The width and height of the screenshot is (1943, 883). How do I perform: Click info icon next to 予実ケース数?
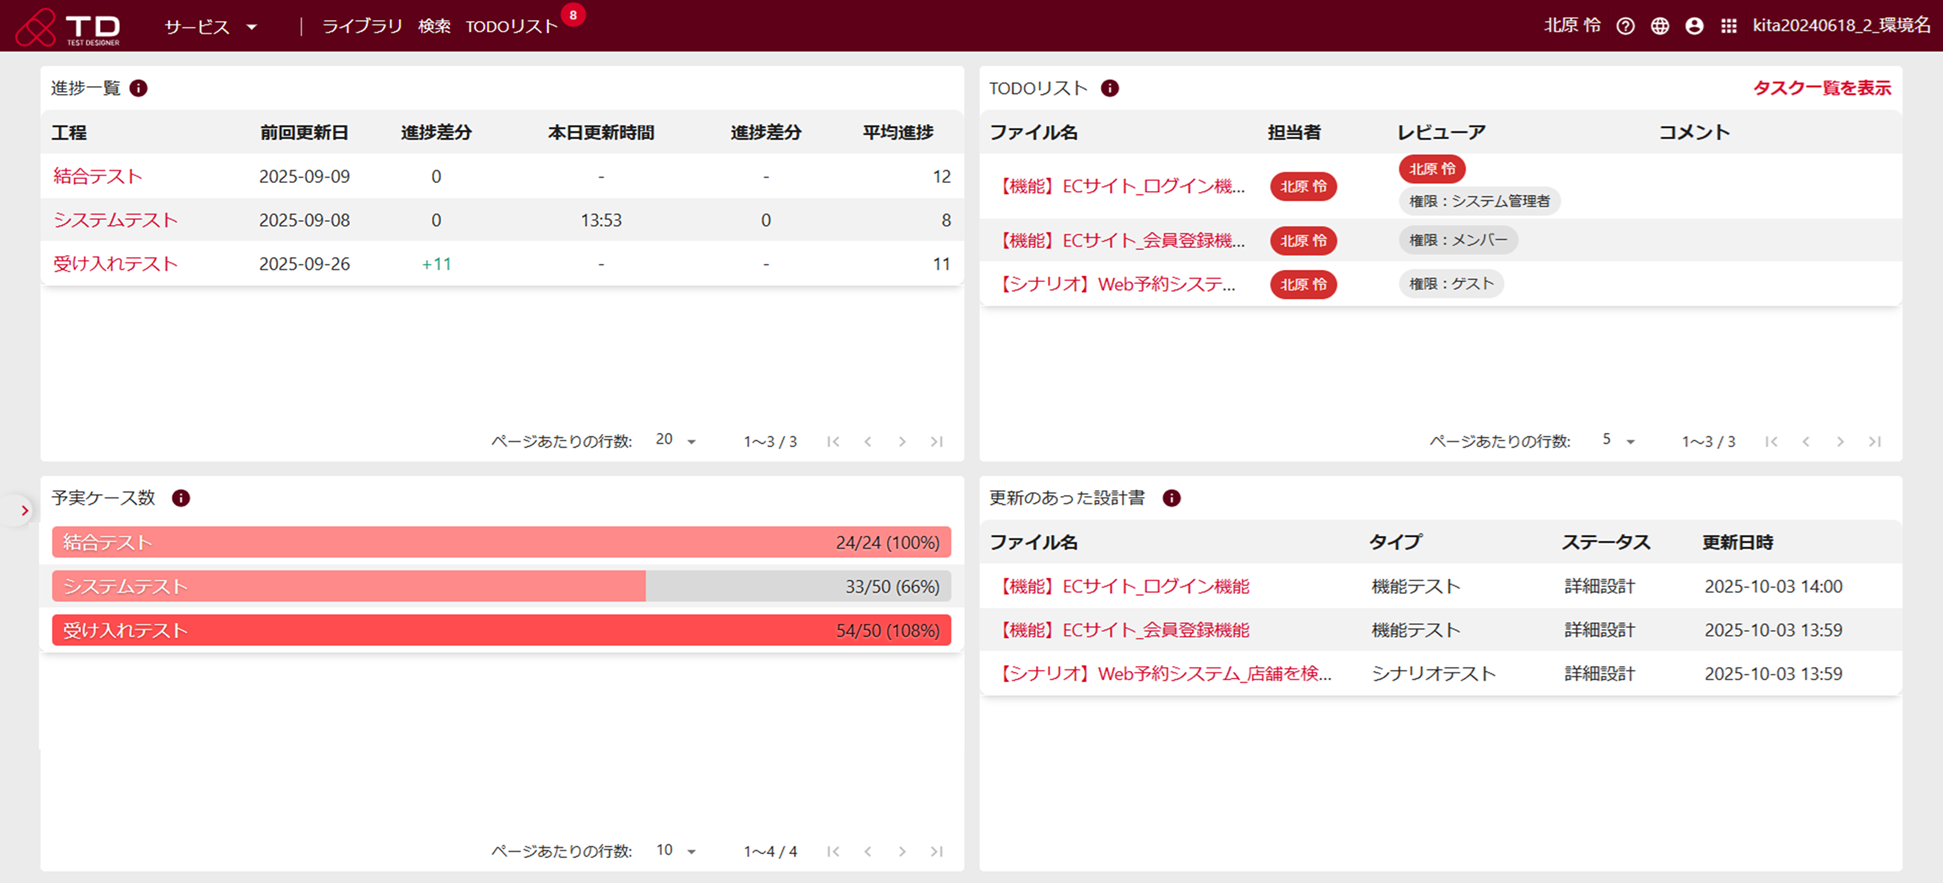click(181, 498)
